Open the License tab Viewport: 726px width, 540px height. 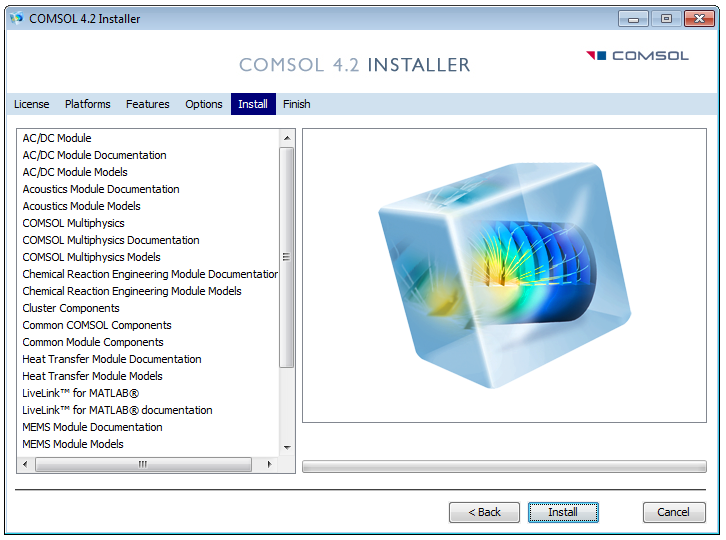click(x=31, y=104)
